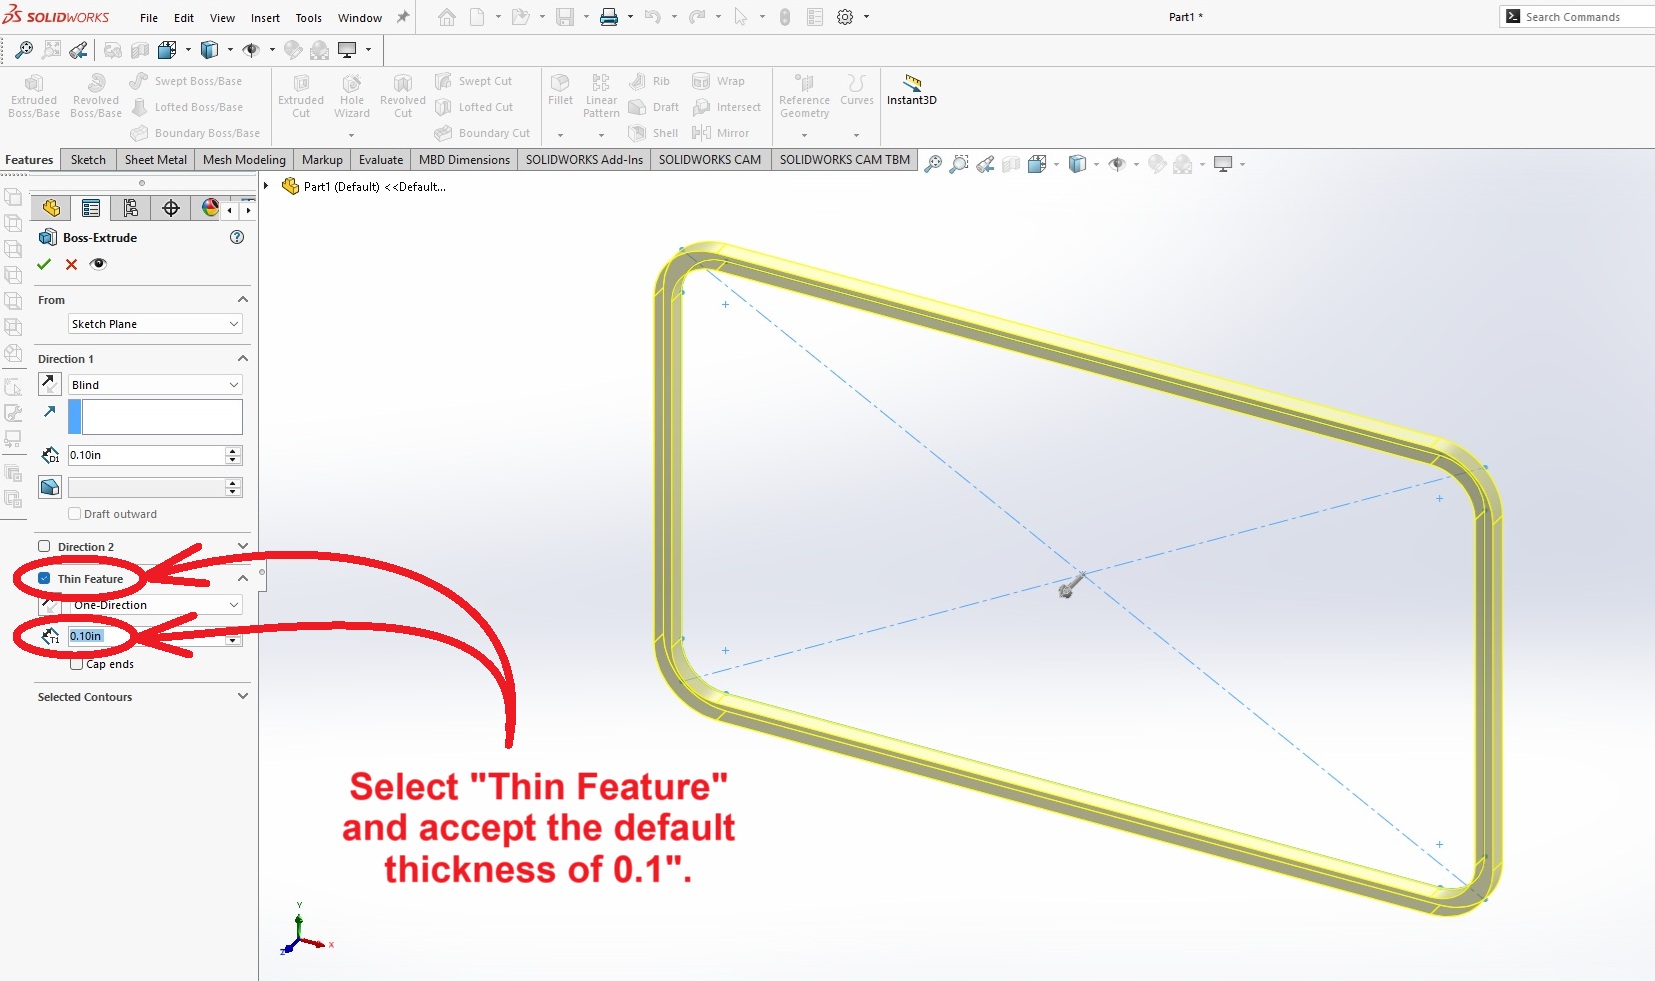This screenshot has height=981, width=1655.
Task: Enable the Direction 2 checkbox
Action: click(44, 547)
